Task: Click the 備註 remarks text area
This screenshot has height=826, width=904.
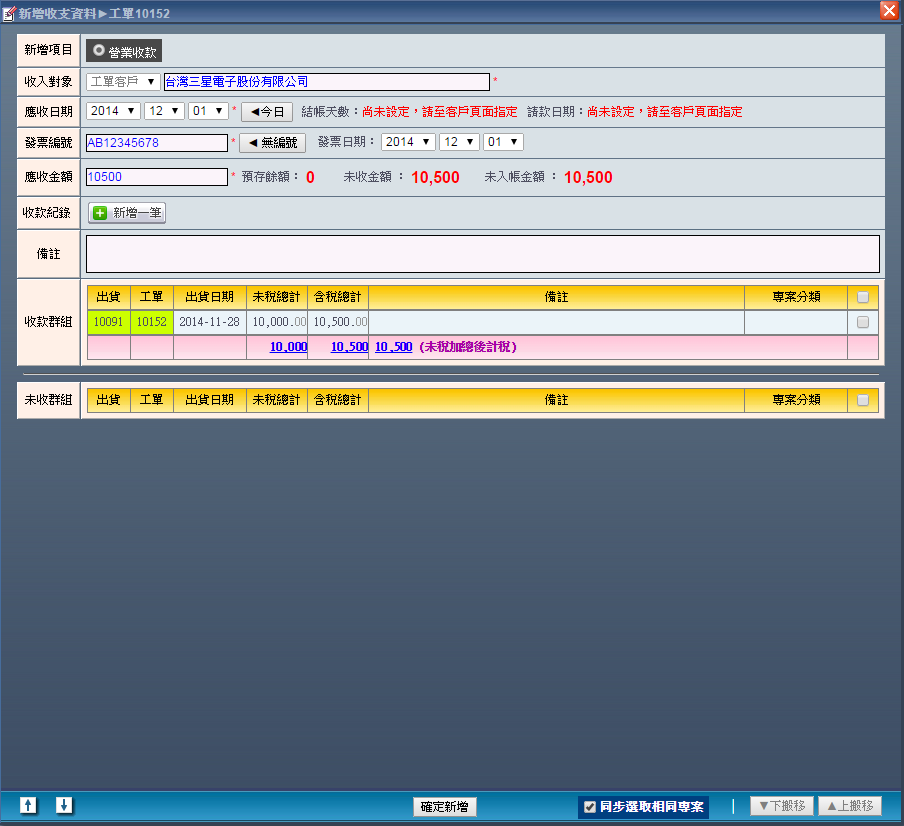Action: point(482,254)
